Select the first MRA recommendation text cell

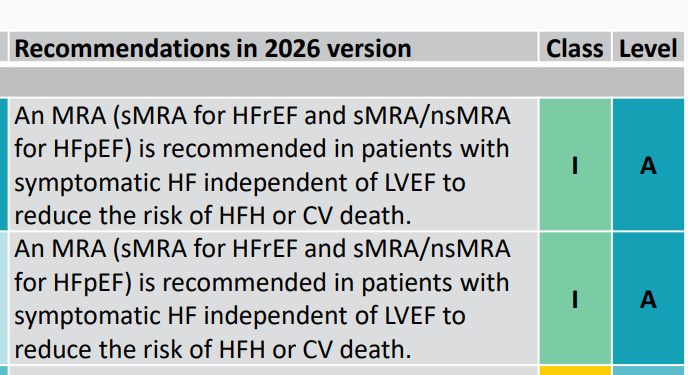pos(273,164)
